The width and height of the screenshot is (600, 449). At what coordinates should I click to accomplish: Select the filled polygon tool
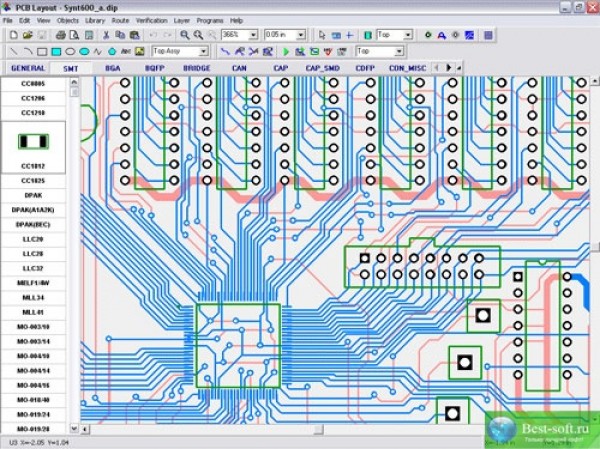click(112, 51)
